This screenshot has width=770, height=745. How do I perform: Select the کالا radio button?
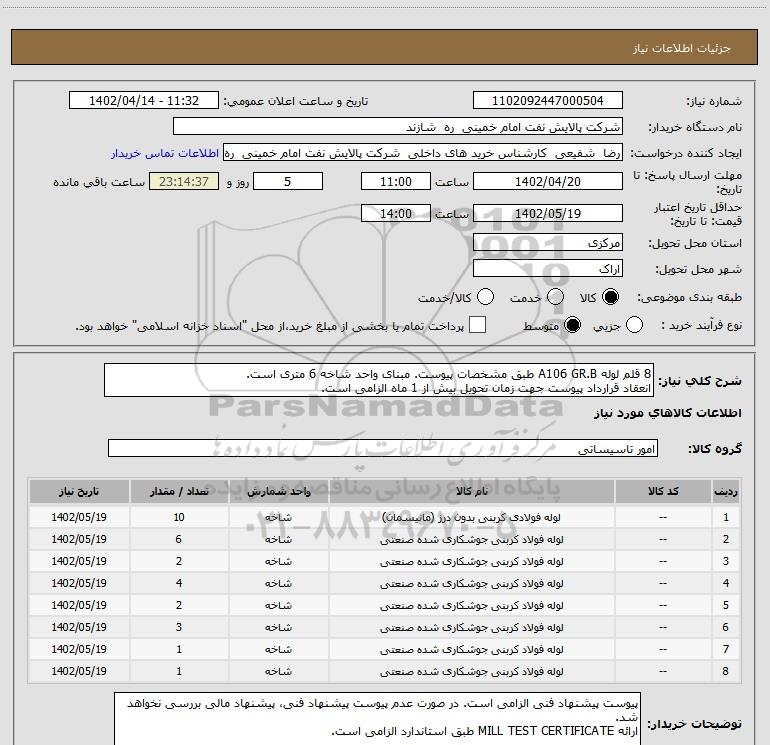point(610,297)
